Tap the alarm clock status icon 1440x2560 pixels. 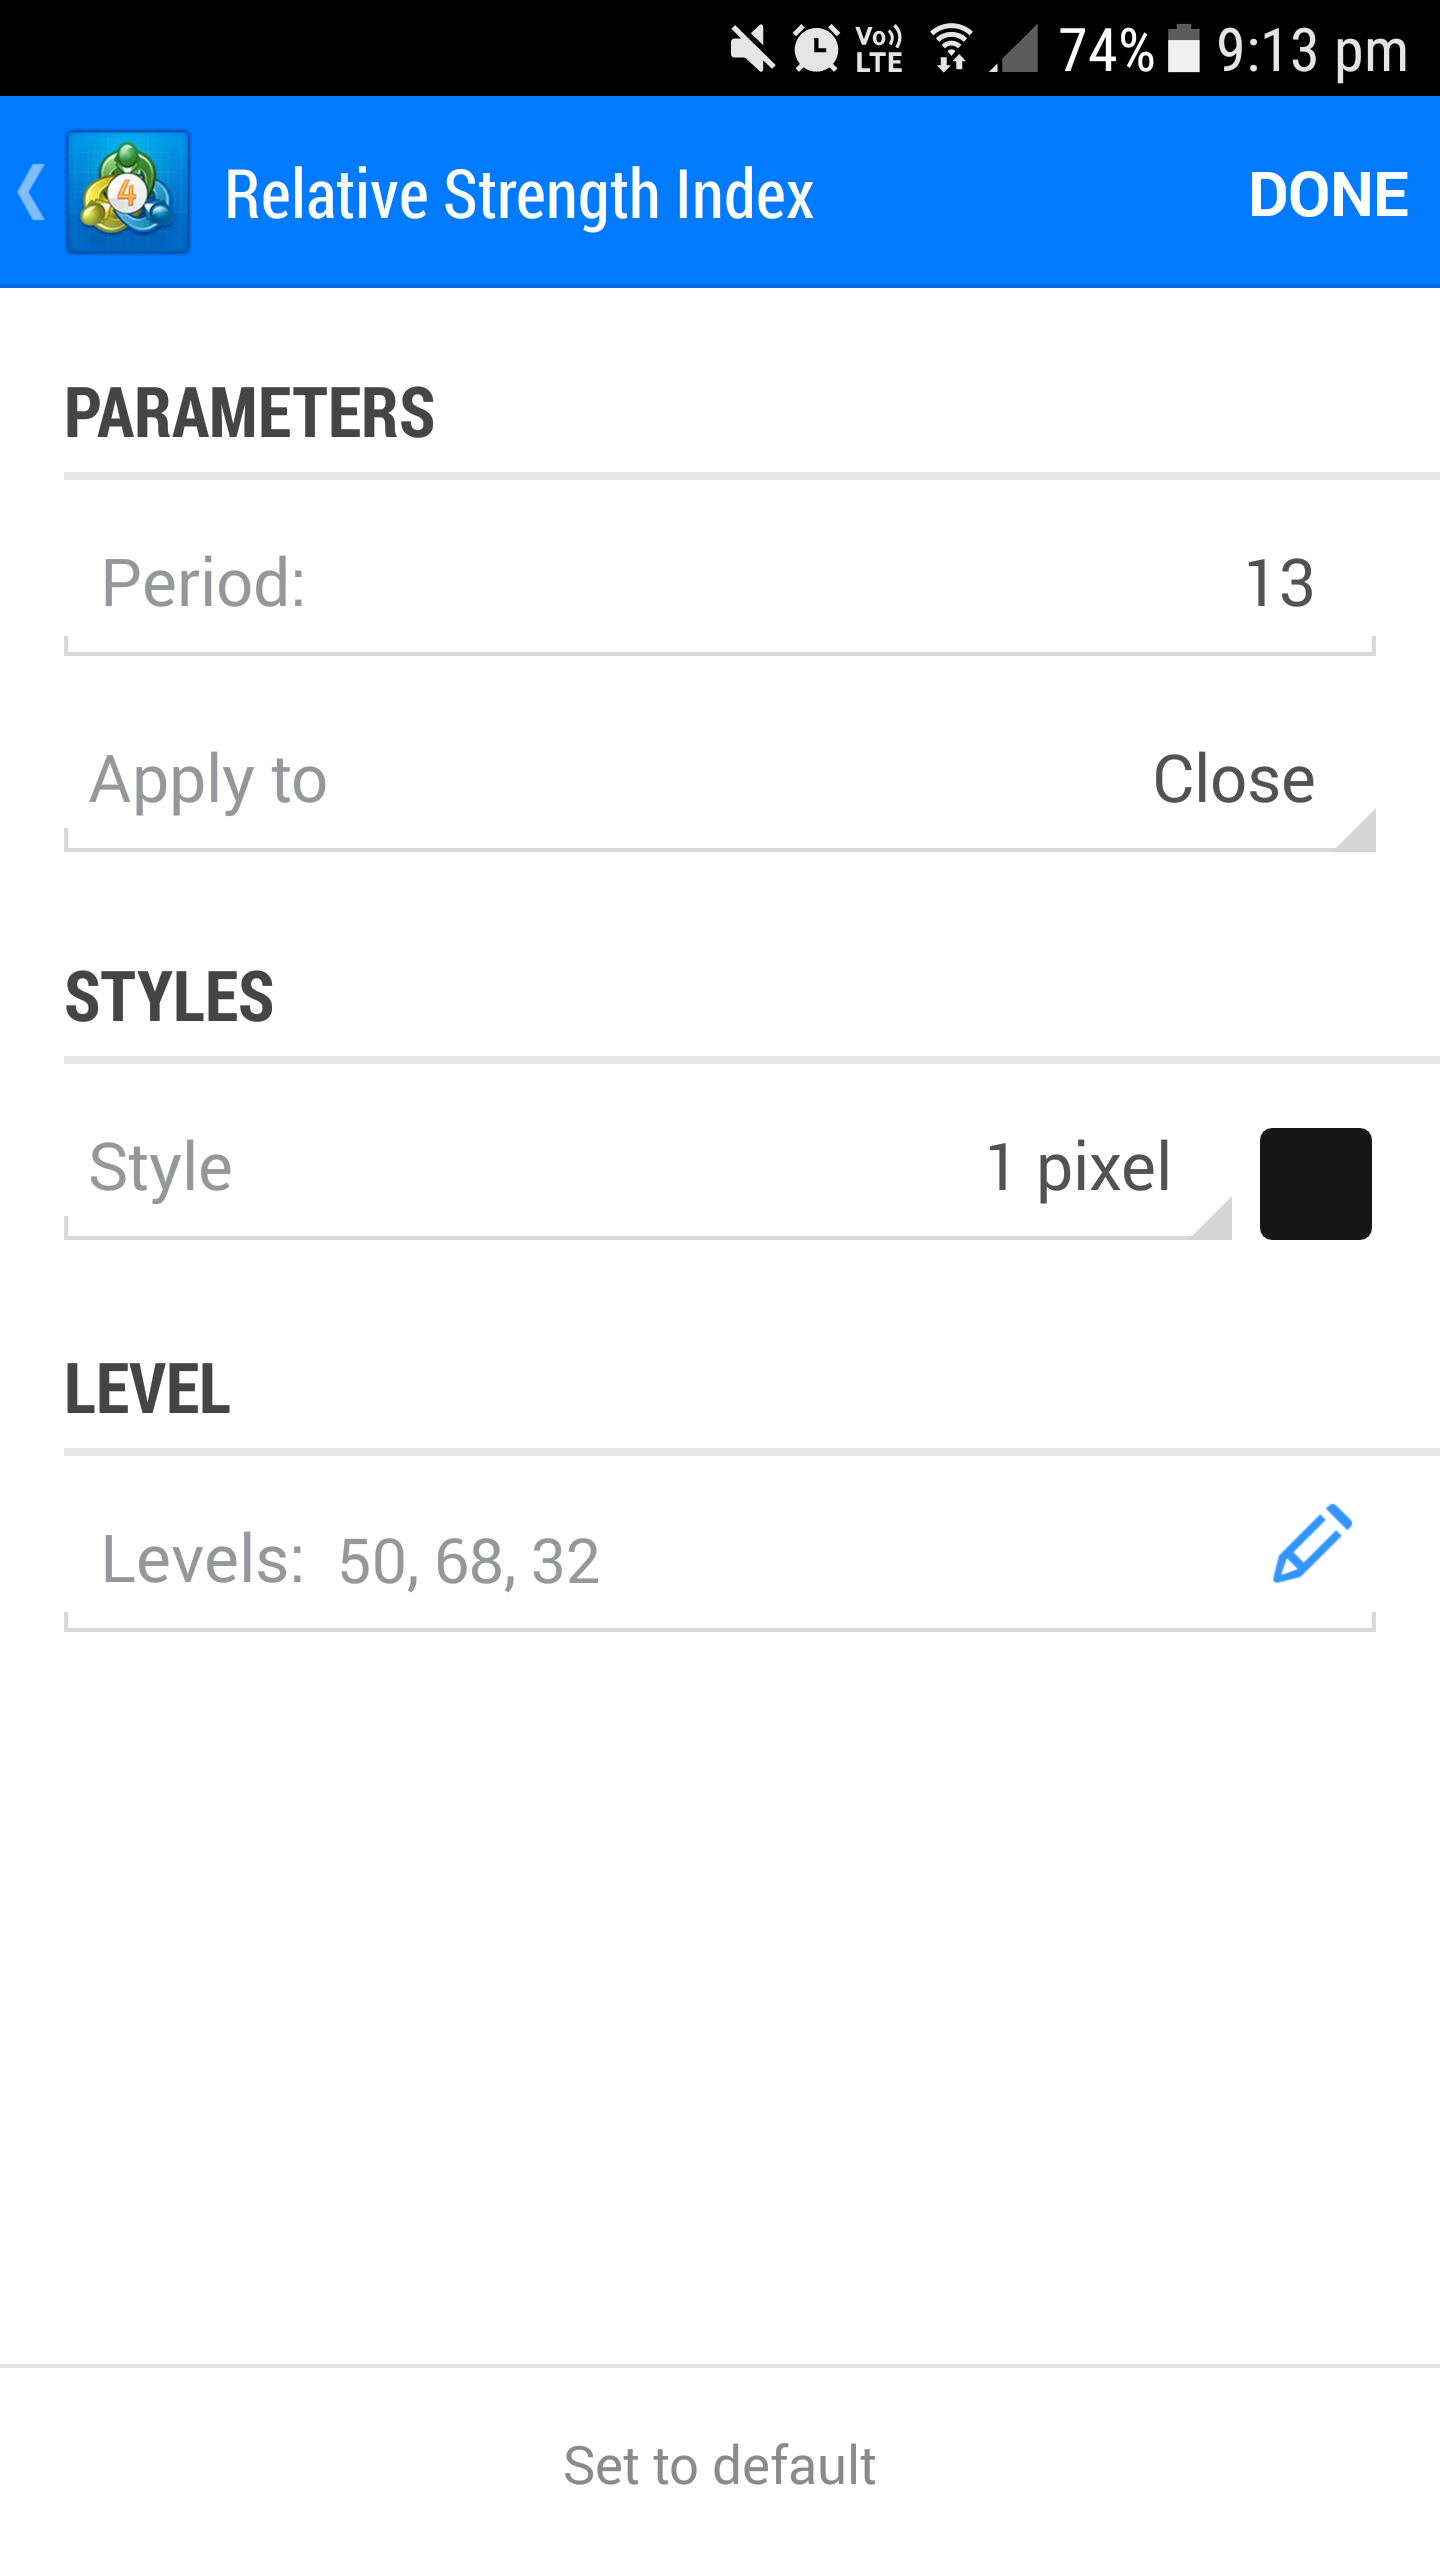click(x=816, y=48)
